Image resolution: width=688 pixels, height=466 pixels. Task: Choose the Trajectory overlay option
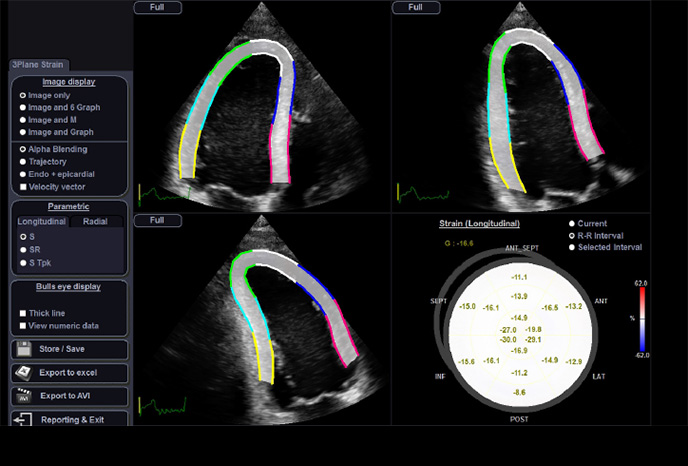(23, 161)
